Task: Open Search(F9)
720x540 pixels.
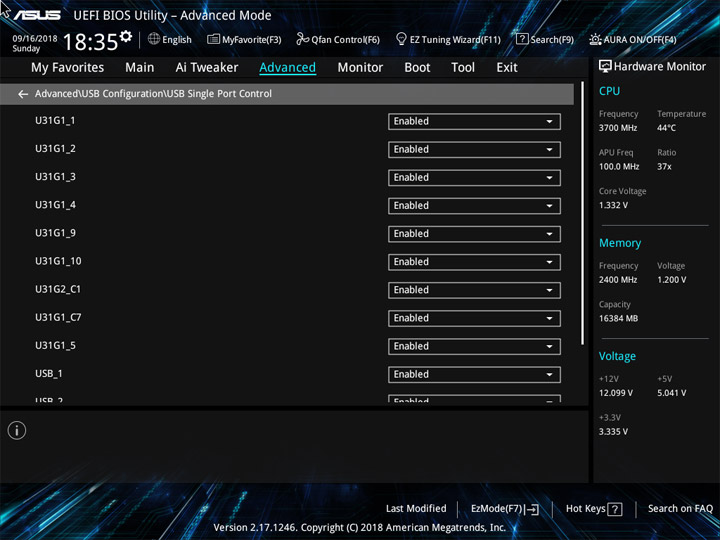Action: click(x=545, y=39)
